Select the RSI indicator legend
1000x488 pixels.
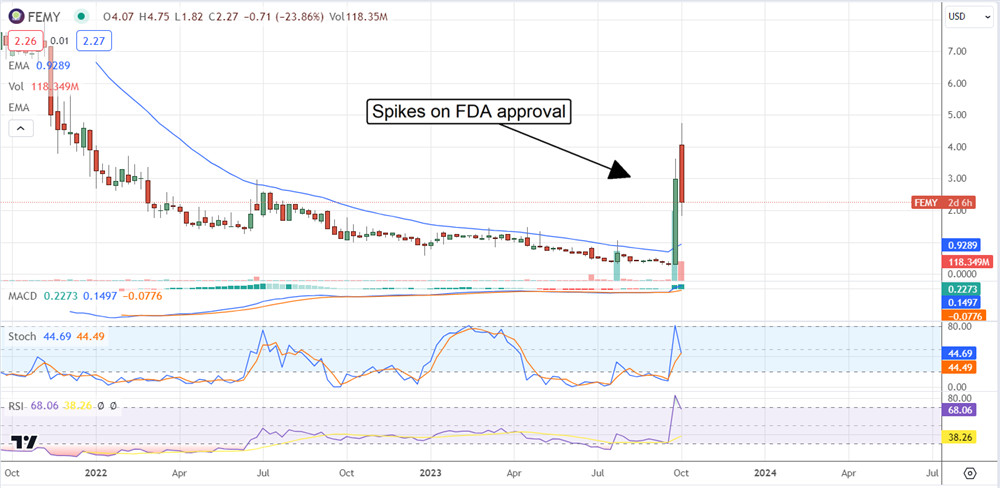click(x=63, y=406)
